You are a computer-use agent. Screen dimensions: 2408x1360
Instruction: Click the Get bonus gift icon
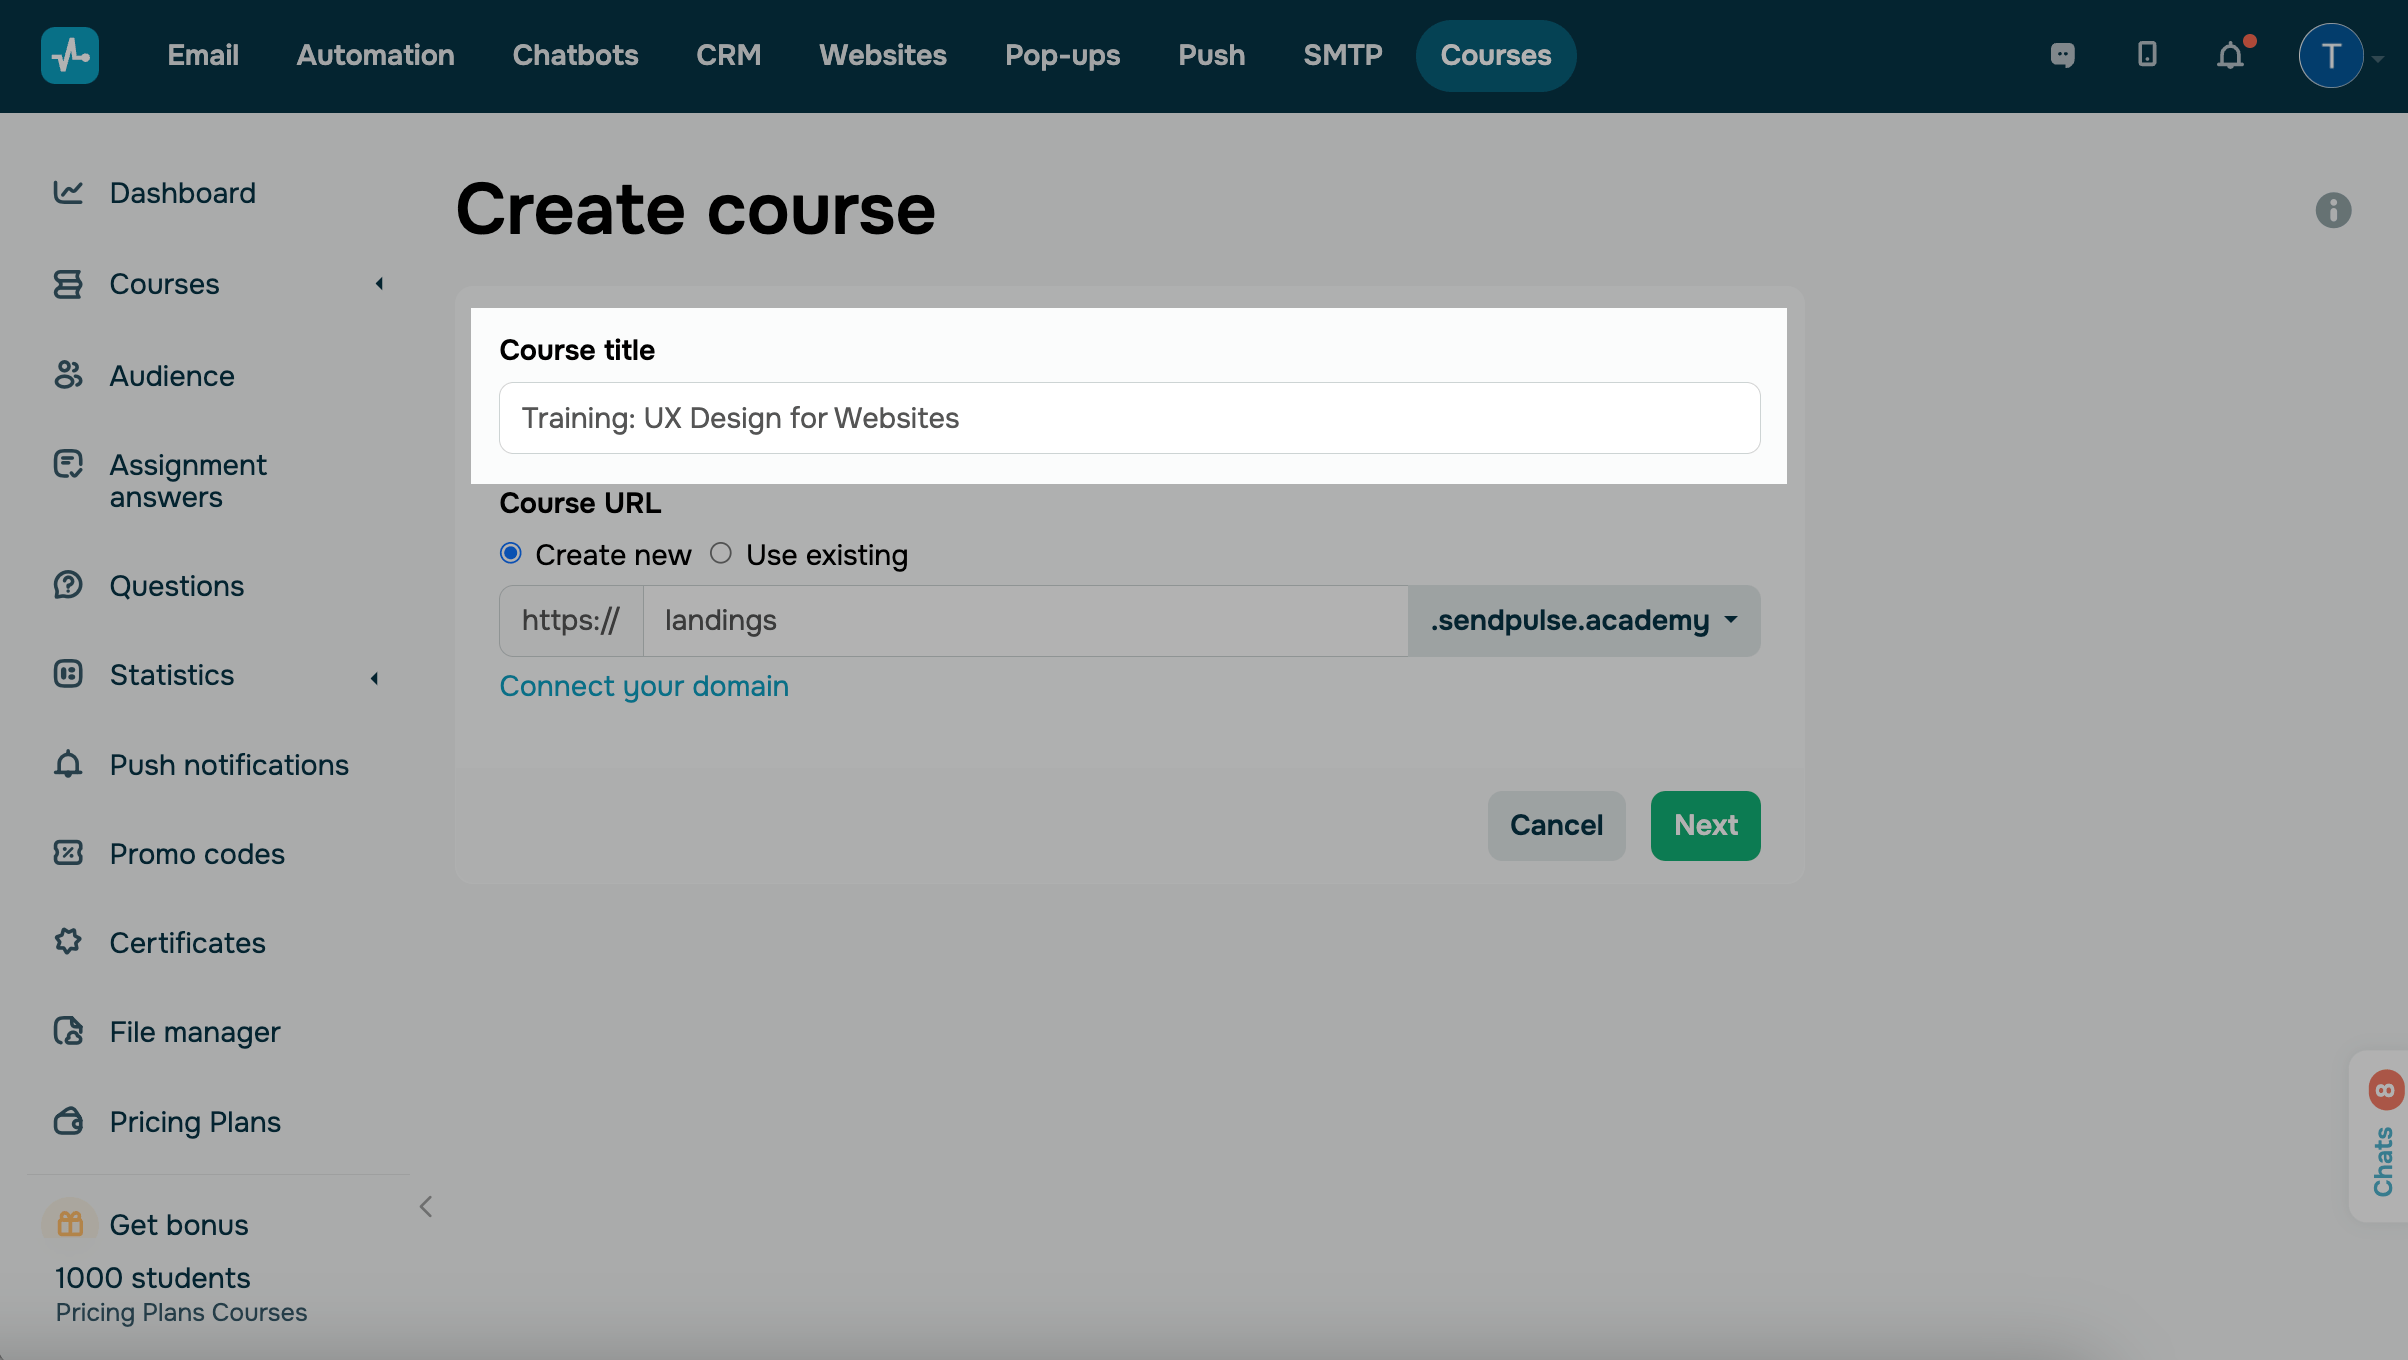(70, 1223)
